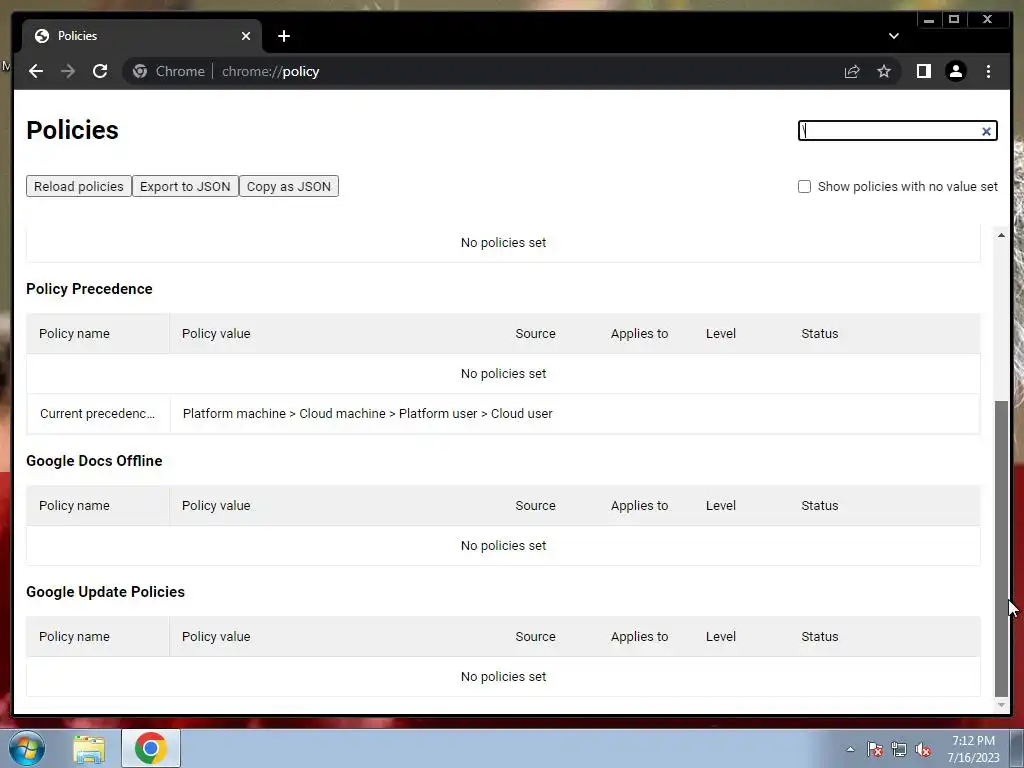Open a new tab

(283, 36)
